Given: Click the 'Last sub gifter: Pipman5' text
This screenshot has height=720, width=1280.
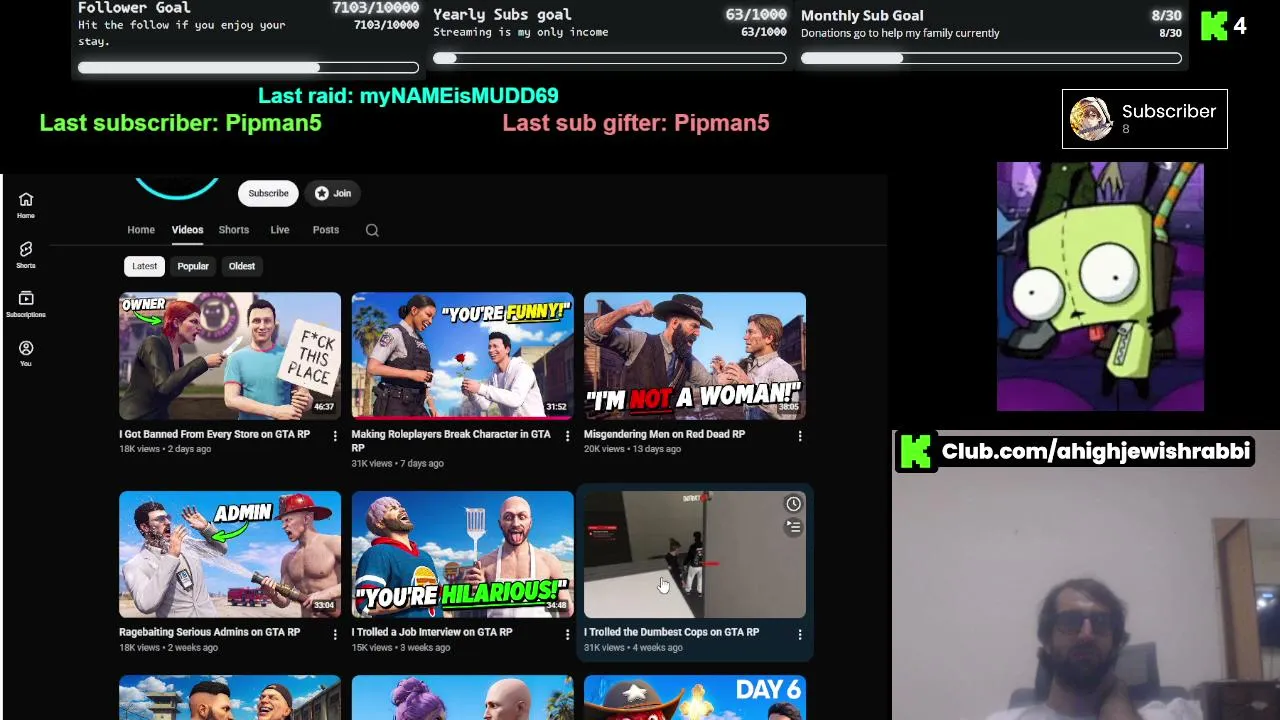Looking at the screenshot, I should (636, 123).
